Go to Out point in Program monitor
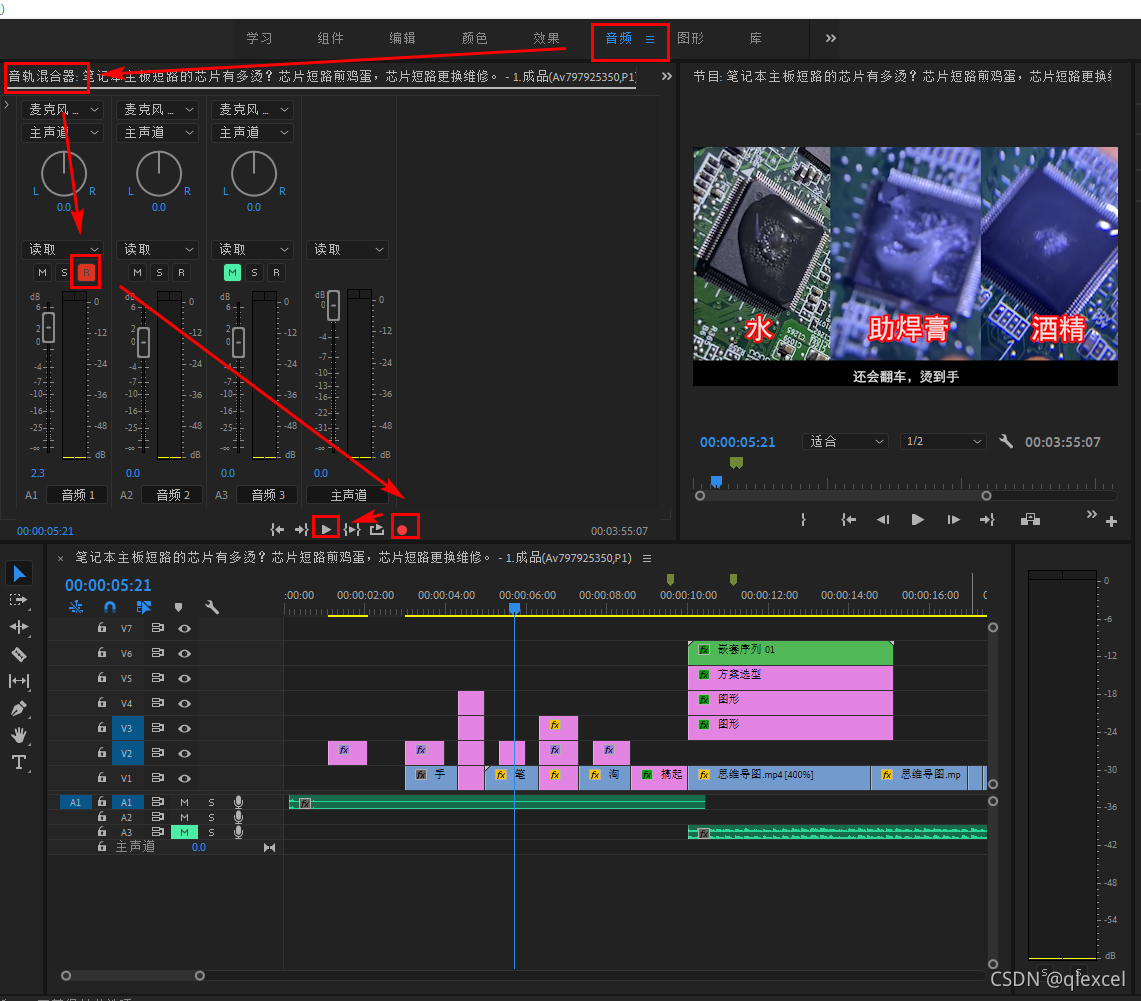This screenshot has height=1001, width=1141. click(987, 519)
